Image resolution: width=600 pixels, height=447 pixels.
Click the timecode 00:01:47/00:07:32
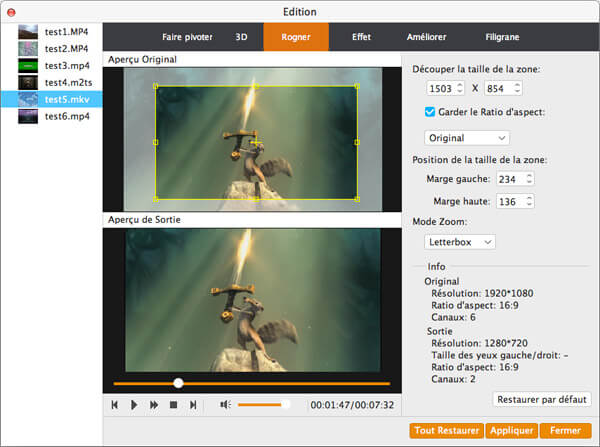[x=352, y=405]
